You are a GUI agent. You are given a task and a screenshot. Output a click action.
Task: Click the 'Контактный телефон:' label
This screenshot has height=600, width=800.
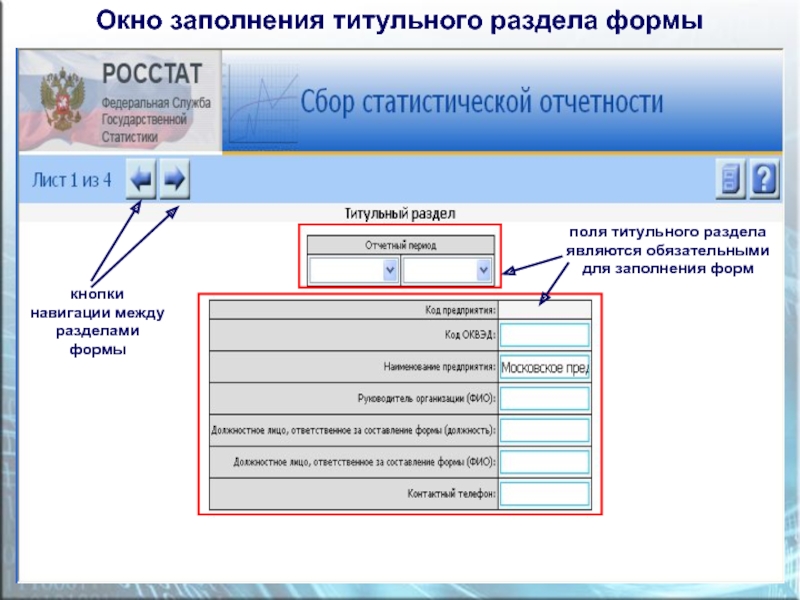(452, 494)
